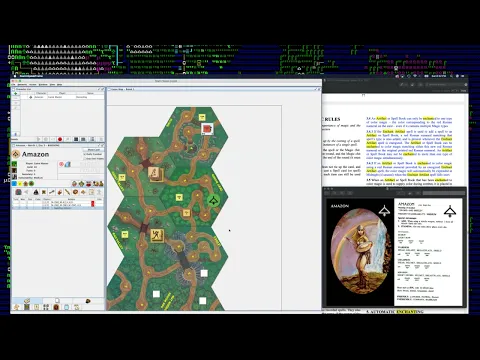Click the blank page tab at the bottom of Amazon panel
The height and width of the screenshot is (360, 480).
tap(57, 301)
